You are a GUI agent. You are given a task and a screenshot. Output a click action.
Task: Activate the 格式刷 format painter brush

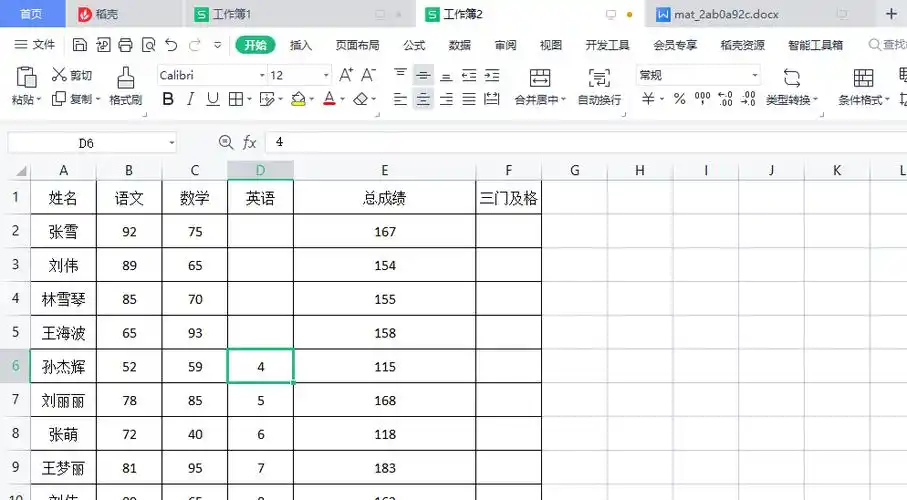click(x=126, y=86)
